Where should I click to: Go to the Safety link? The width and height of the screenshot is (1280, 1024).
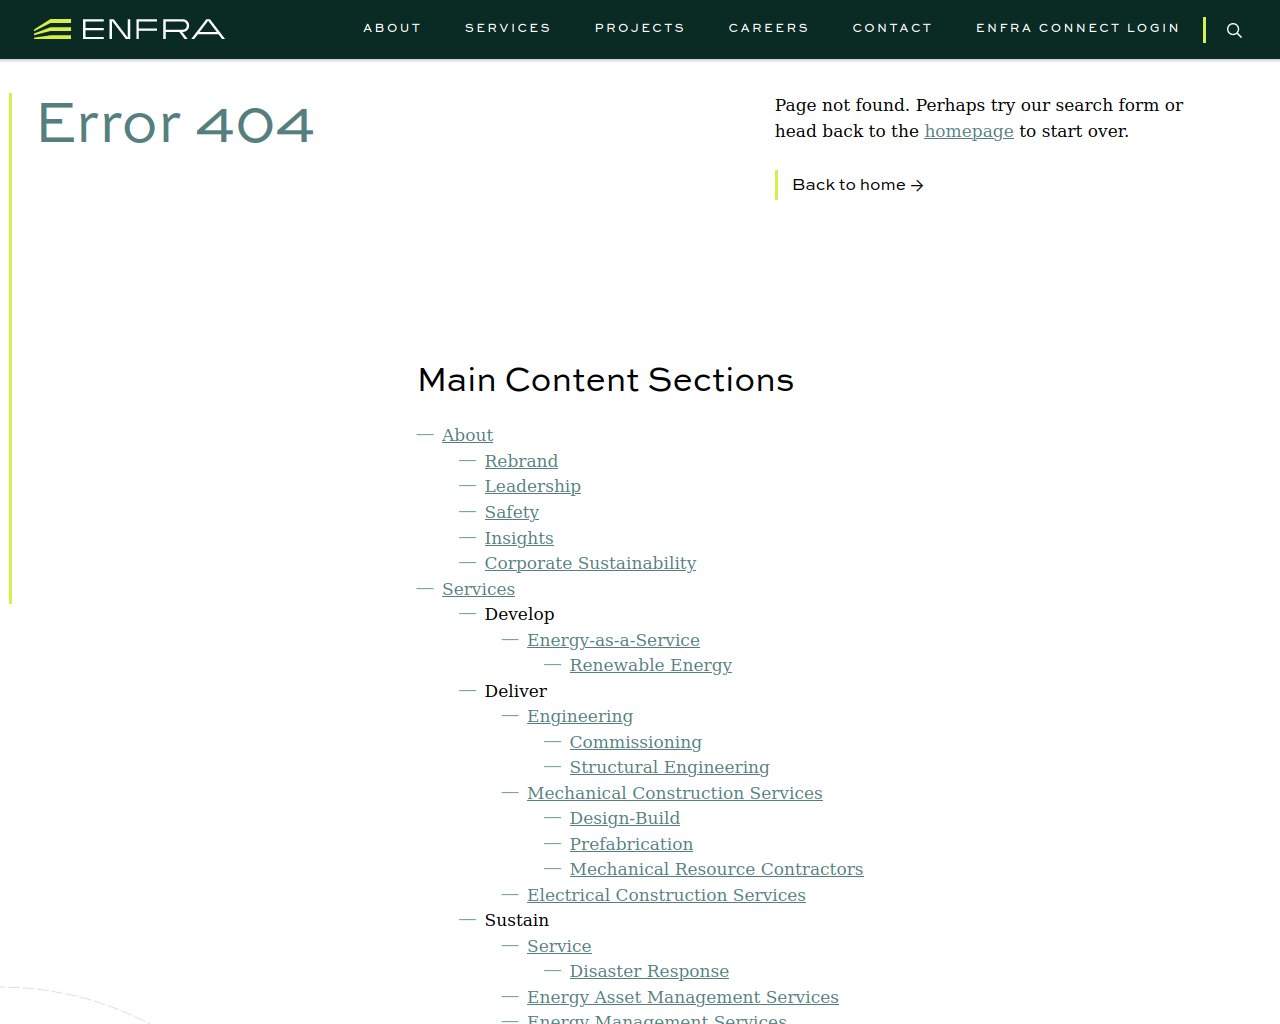click(x=512, y=512)
